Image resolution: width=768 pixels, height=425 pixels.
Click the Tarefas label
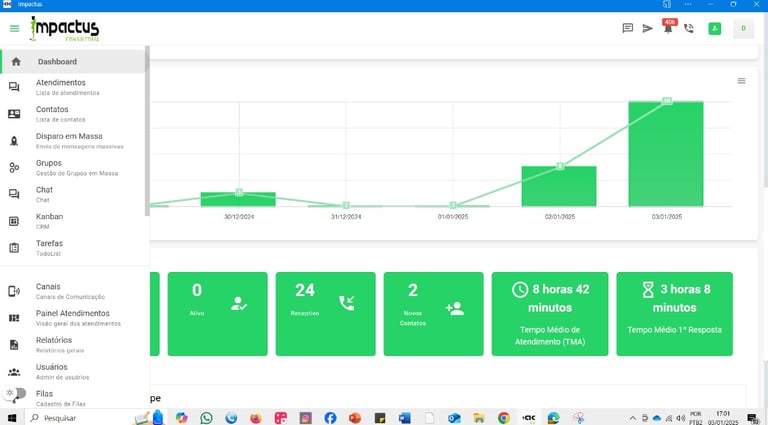pyautogui.click(x=49, y=243)
